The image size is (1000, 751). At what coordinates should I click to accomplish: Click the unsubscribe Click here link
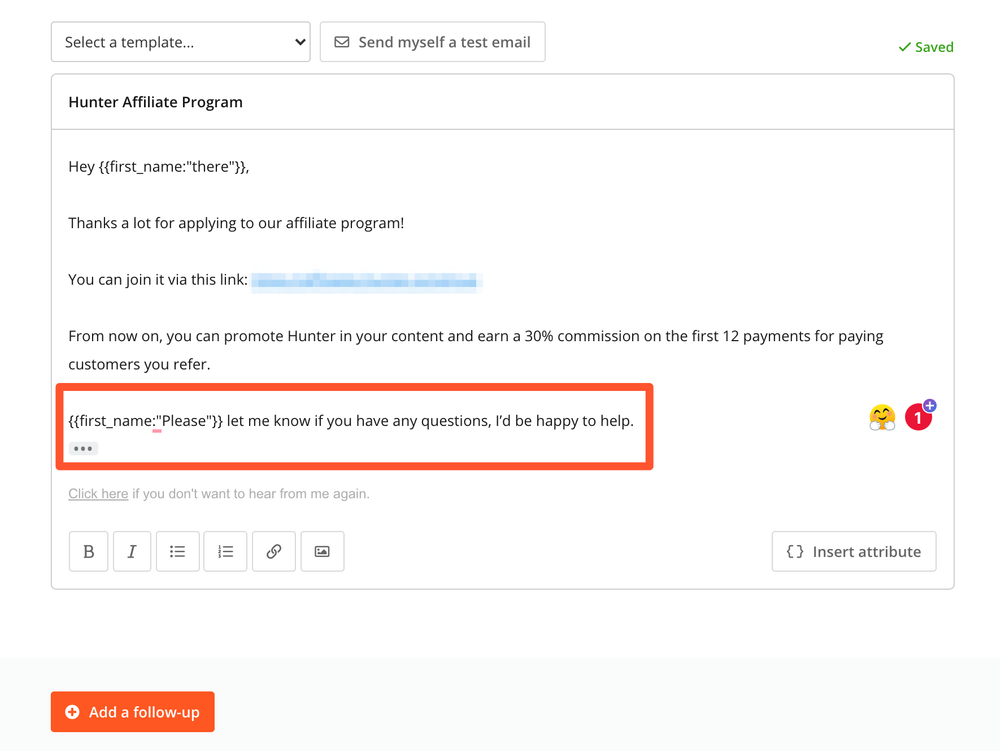[x=97, y=493]
